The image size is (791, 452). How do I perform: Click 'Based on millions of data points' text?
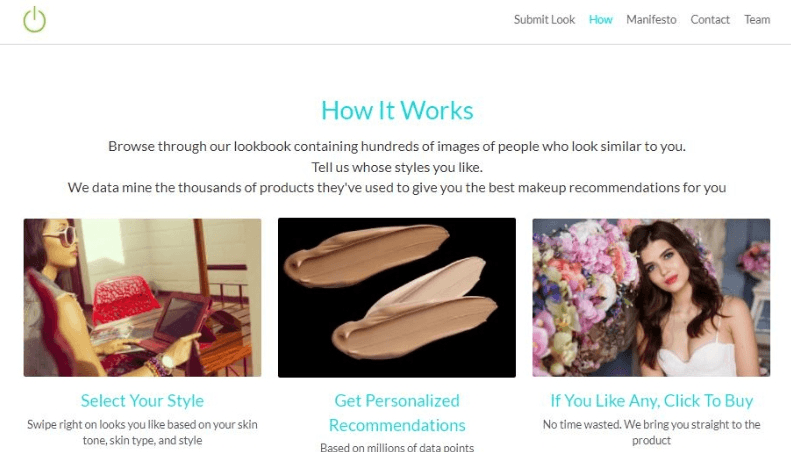(x=397, y=446)
